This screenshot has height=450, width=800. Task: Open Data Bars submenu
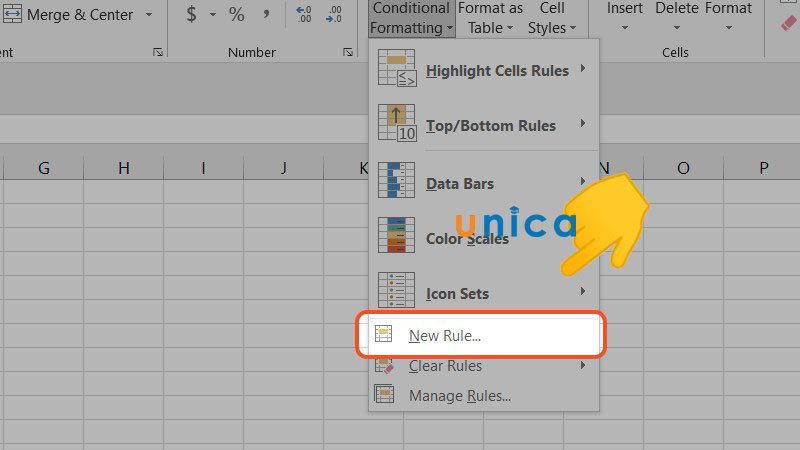pos(483,182)
